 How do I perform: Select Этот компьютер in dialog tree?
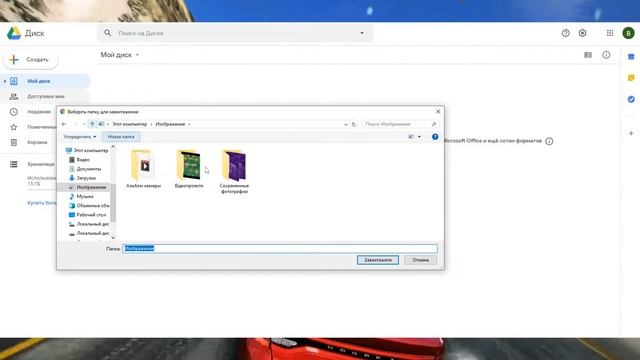click(x=87, y=151)
